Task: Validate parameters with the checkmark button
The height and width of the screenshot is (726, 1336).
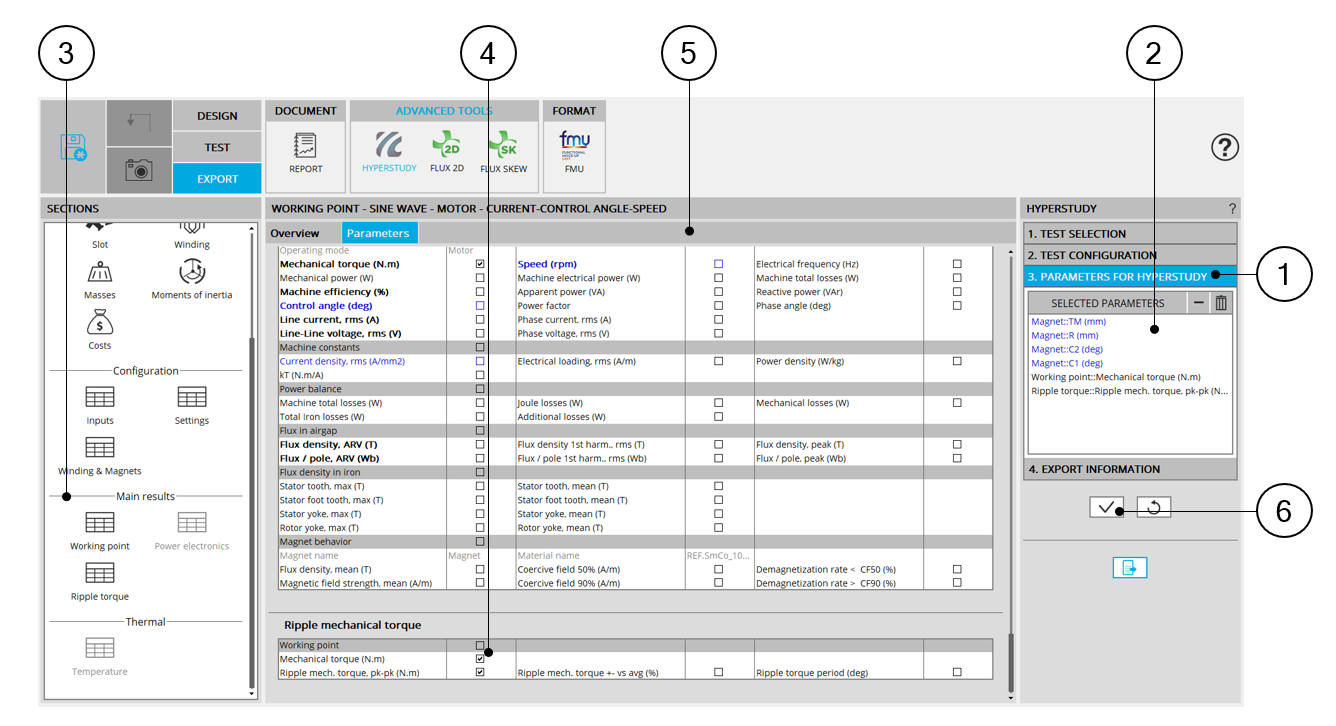Action: click(x=1106, y=507)
